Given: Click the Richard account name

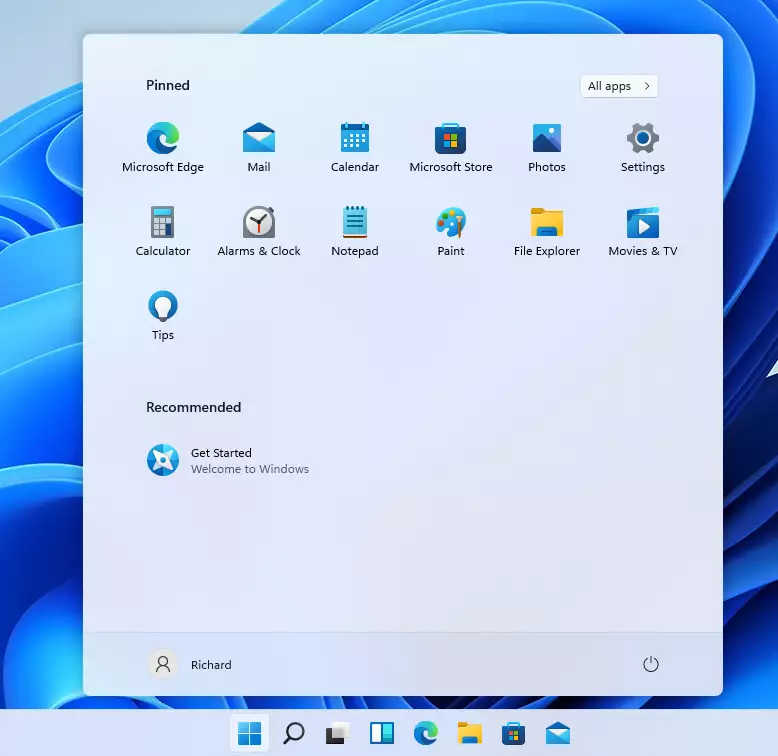Looking at the screenshot, I should (211, 665).
